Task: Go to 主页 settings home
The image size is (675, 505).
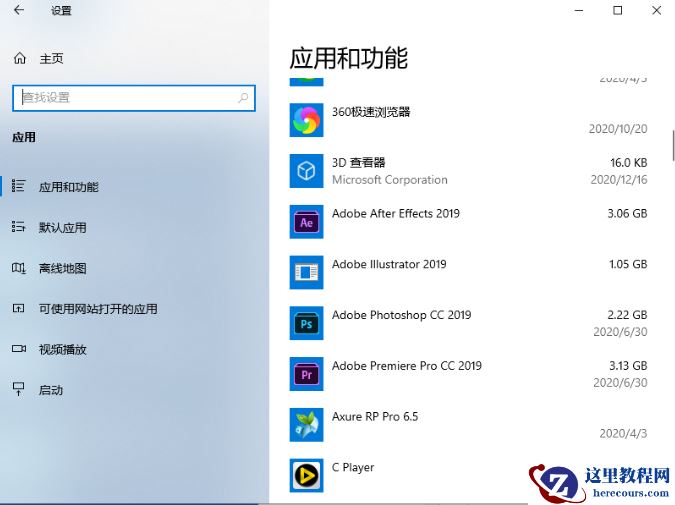Action: (51, 59)
